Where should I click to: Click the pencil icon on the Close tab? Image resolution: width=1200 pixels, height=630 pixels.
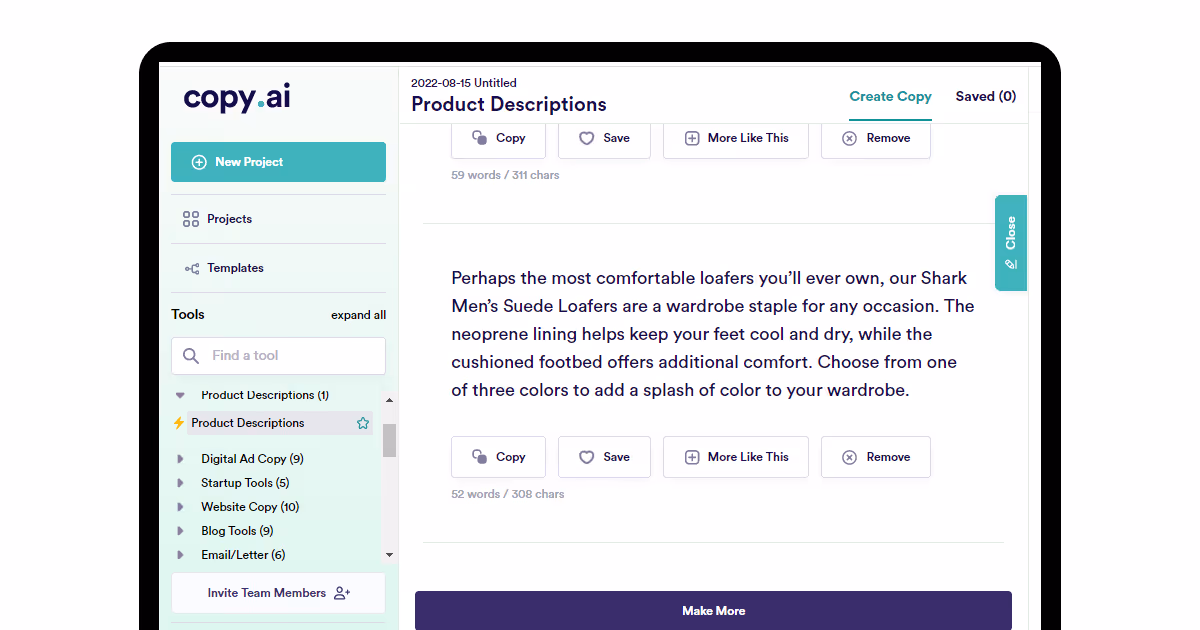[1011, 265]
